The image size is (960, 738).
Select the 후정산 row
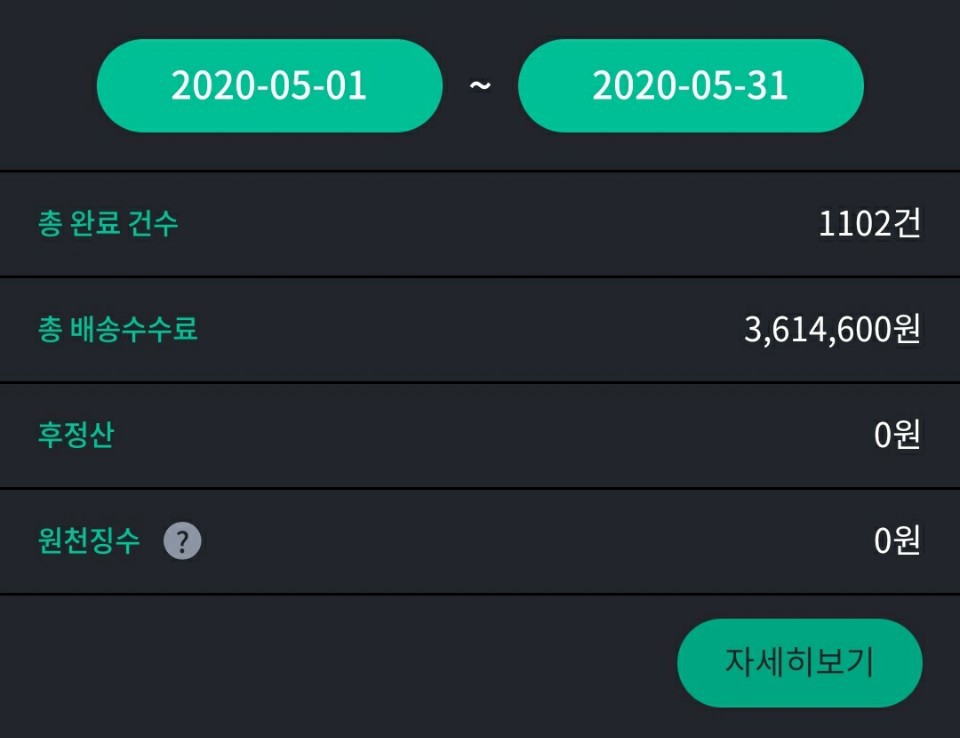[x=480, y=436]
